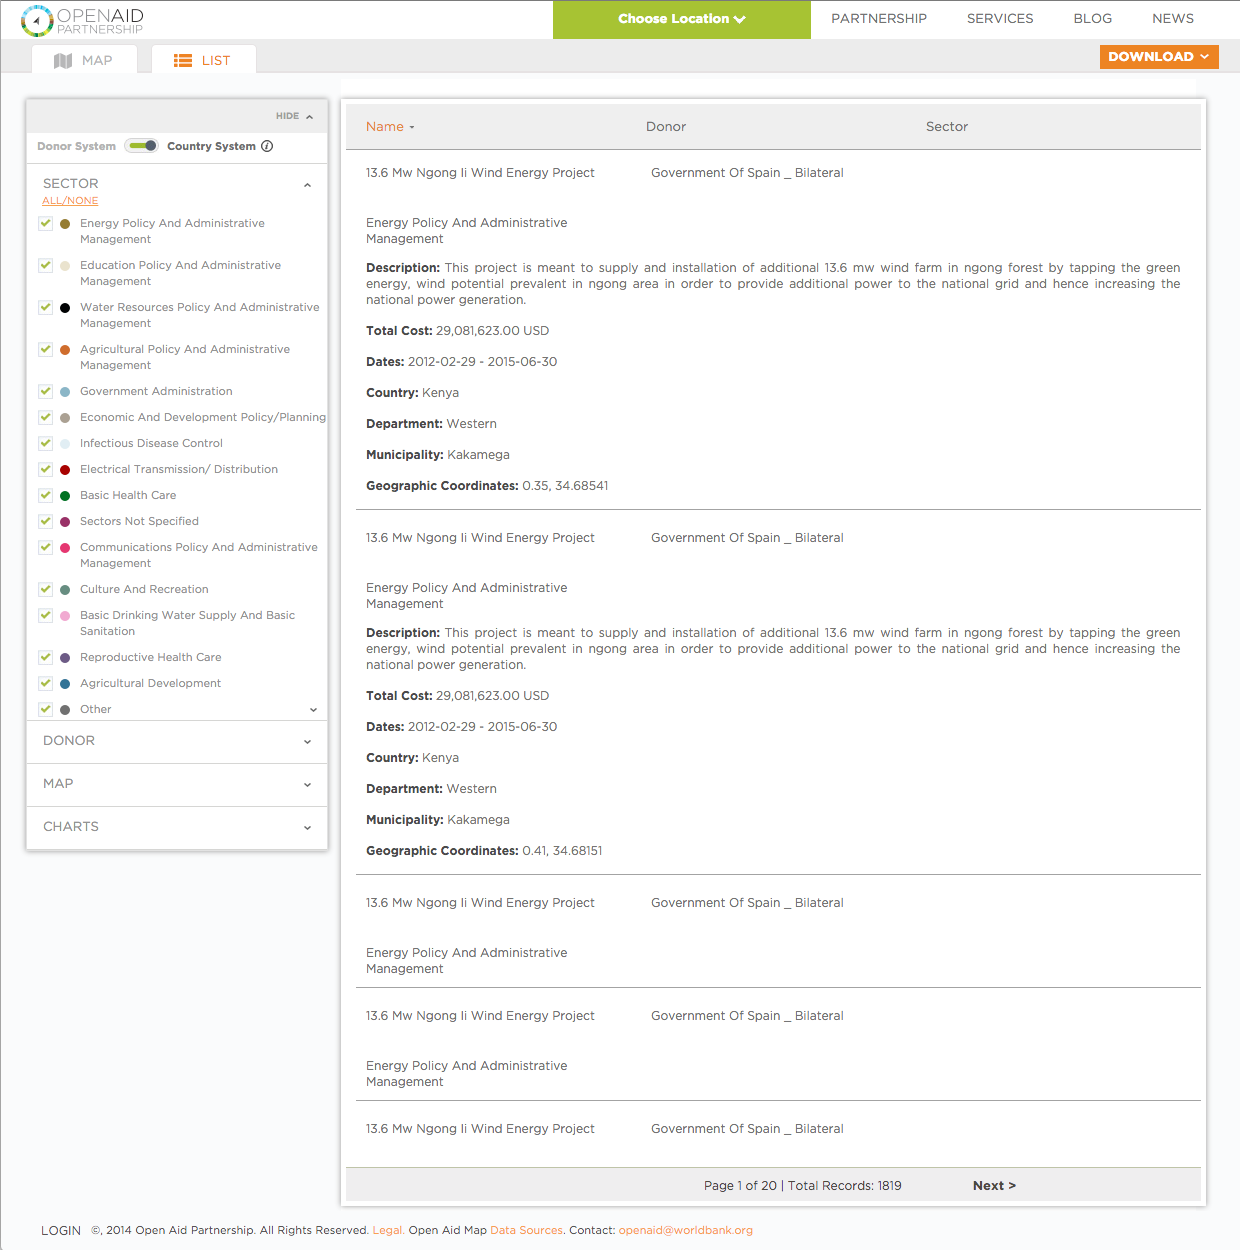Image resolution: width=1240 pixels, height=1250 pixels.
Task: Uncheck Communications Policy And Administrative Management
Action: pos(46,548)
